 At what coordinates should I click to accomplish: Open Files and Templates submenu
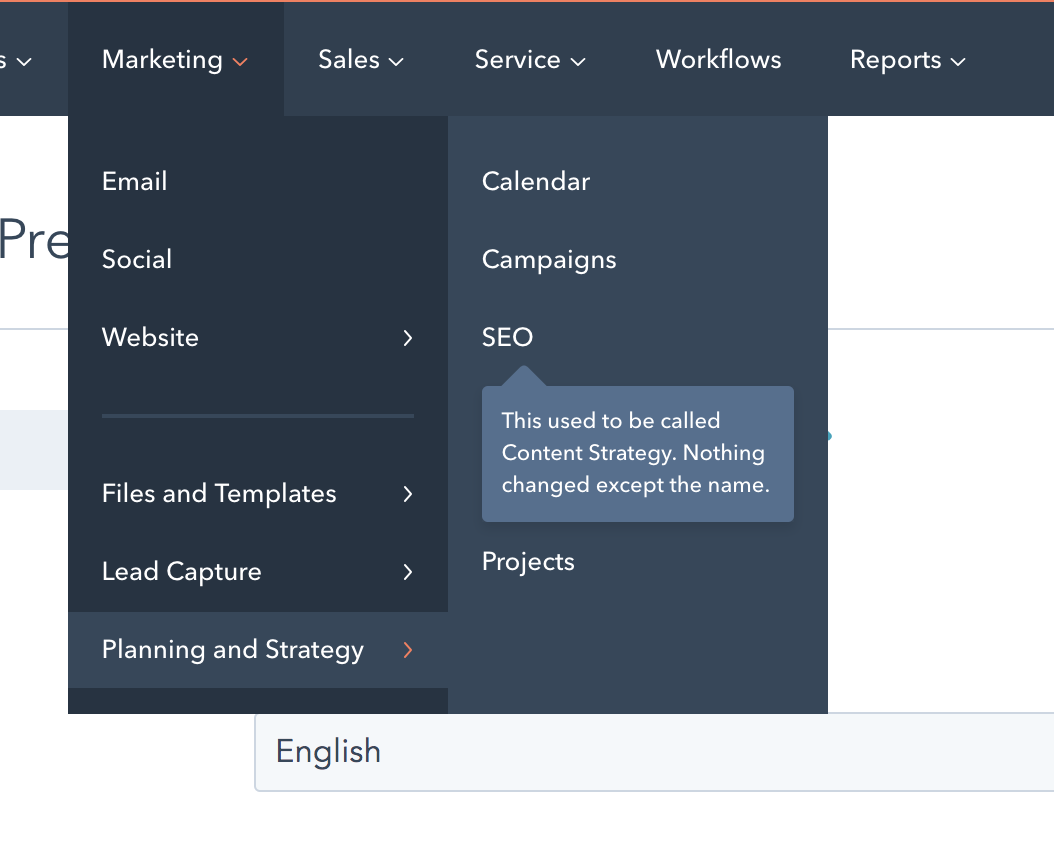pos(219,493)
